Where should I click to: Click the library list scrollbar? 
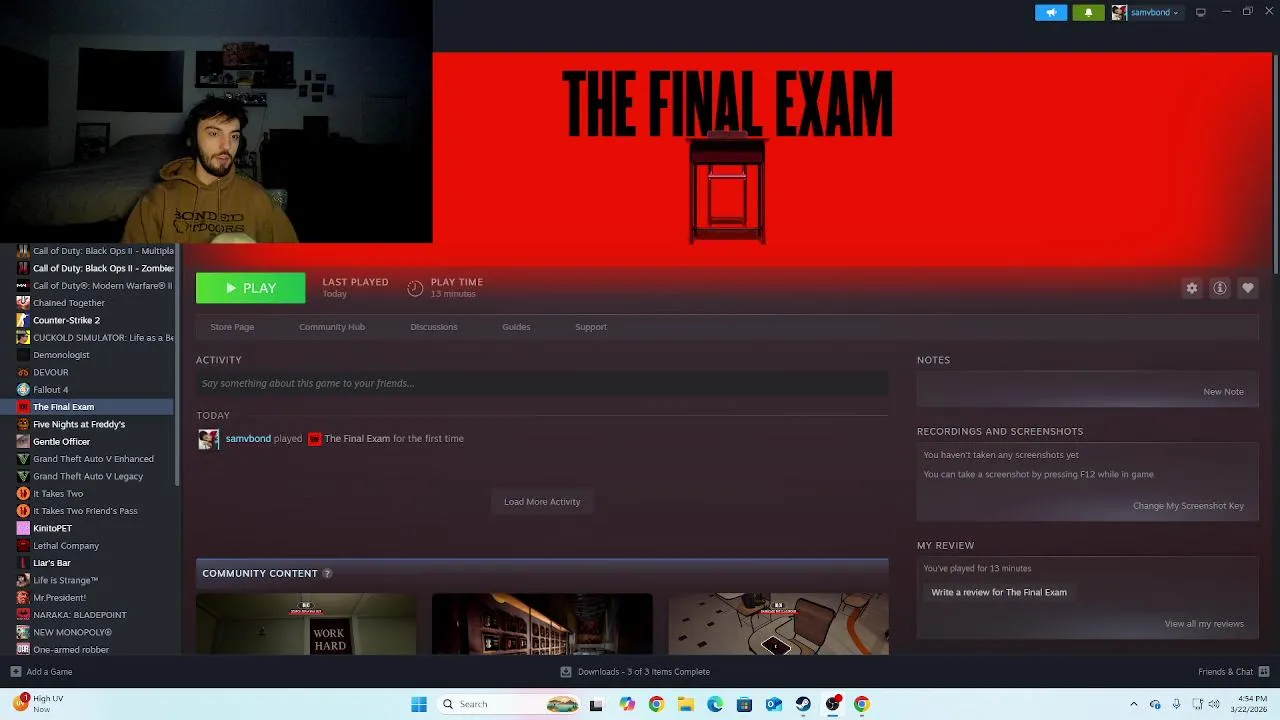click(178, 365)
